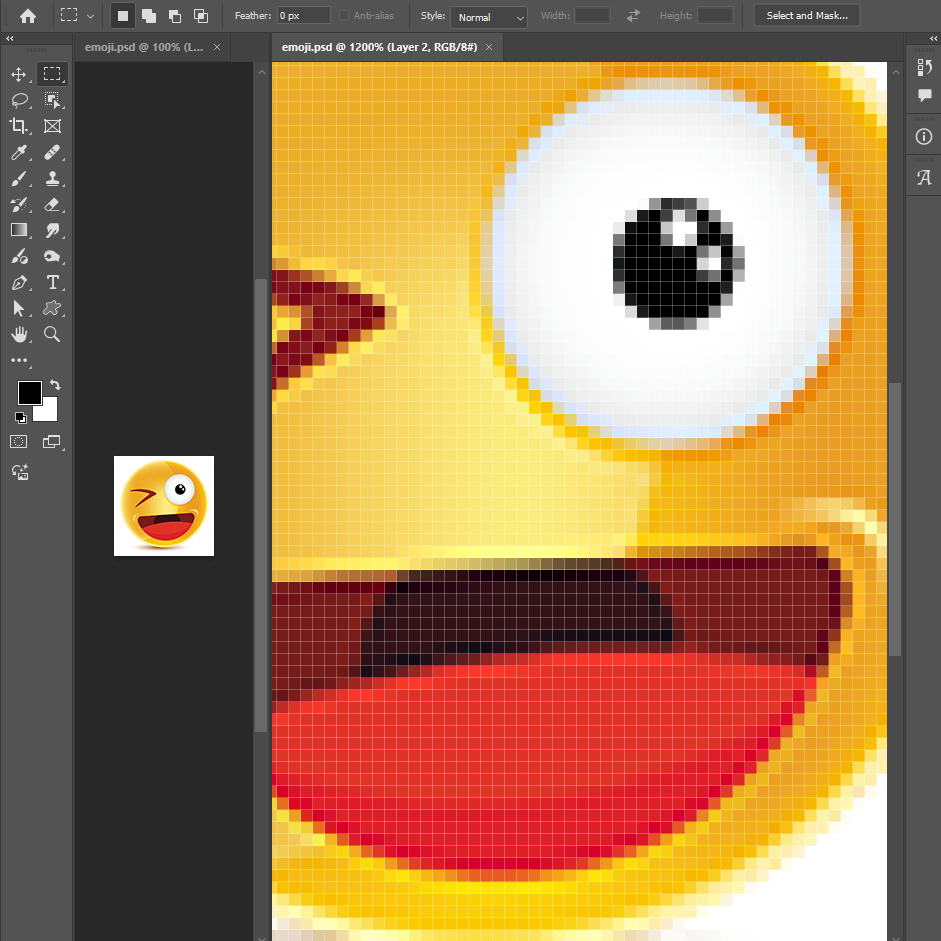Select the Zoom tool
Screen dimensions: 941x941
tap(52, 334)
